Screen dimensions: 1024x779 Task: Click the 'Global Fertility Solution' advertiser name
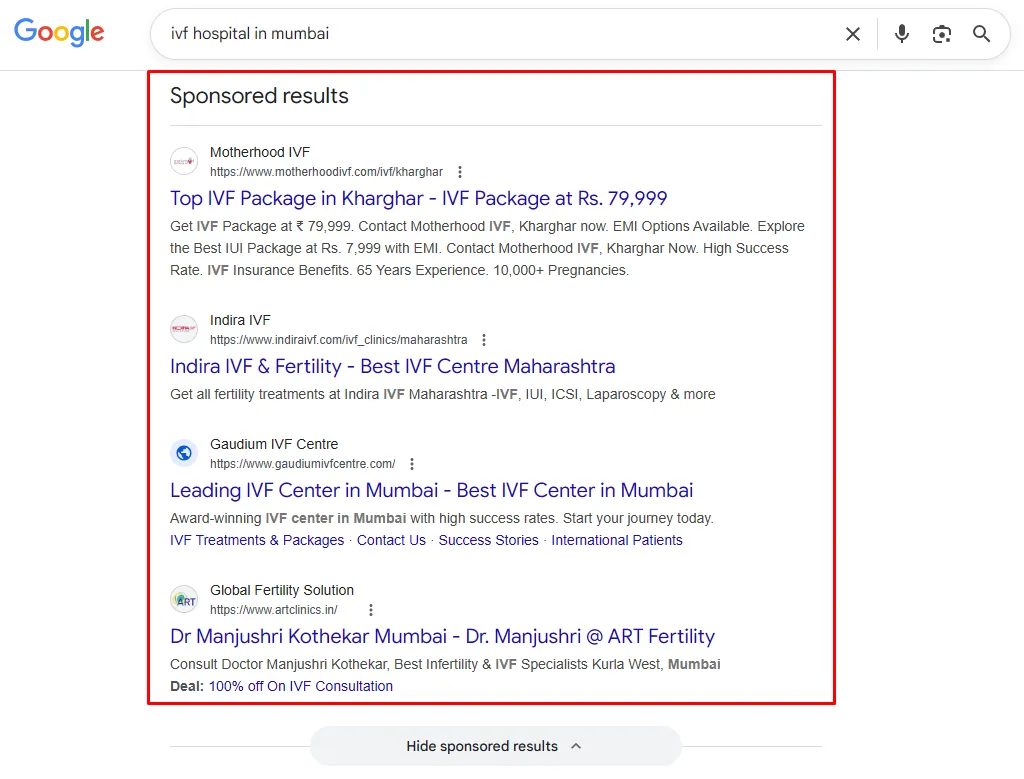click(281, 590)
